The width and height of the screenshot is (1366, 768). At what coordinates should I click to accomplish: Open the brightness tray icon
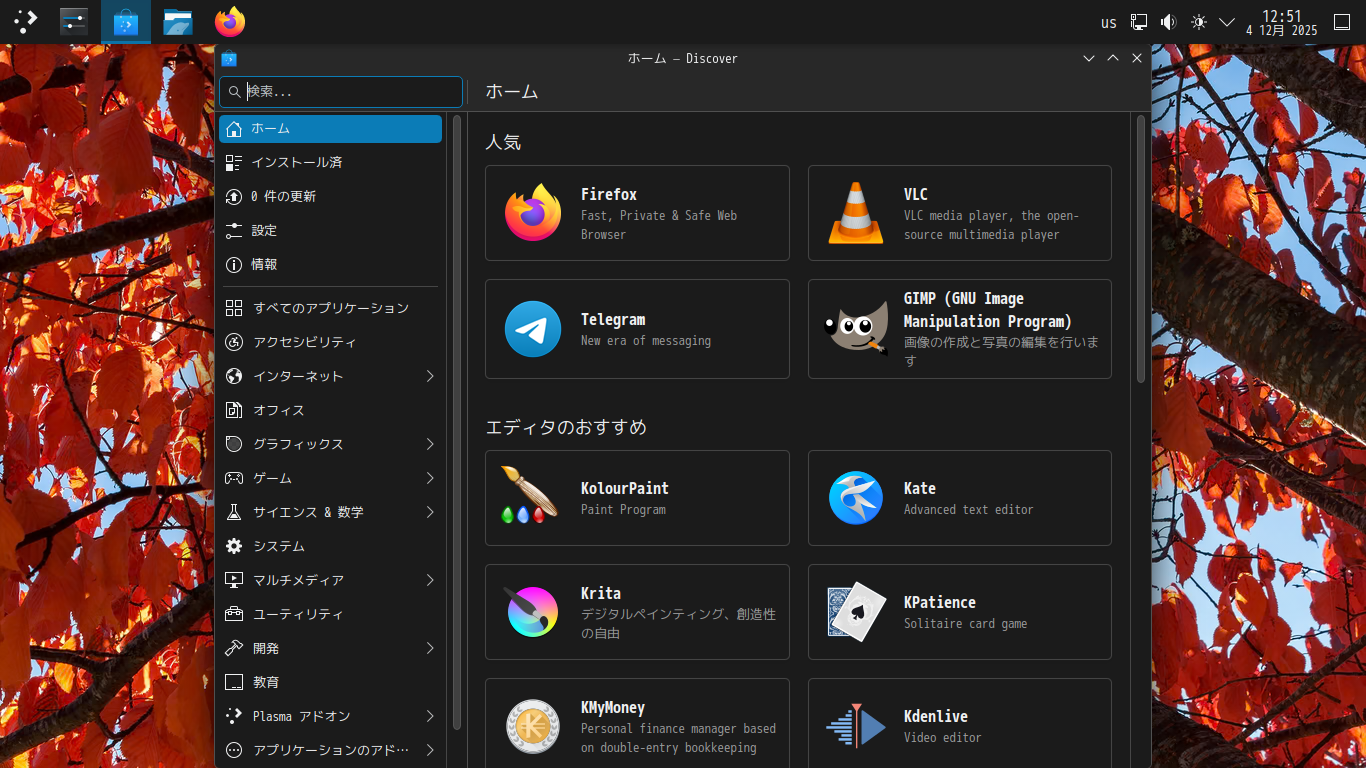pos(1199,22)
